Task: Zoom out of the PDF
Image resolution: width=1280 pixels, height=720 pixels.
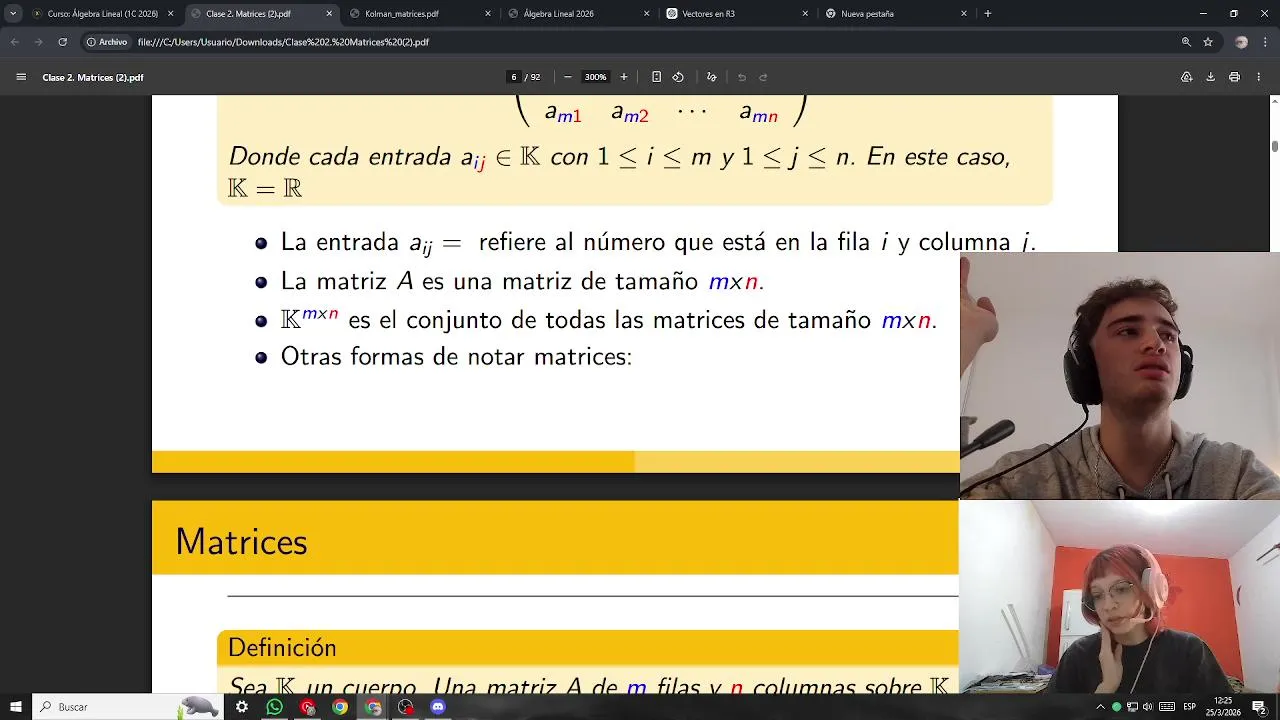Action: click(x=568, y=77)
